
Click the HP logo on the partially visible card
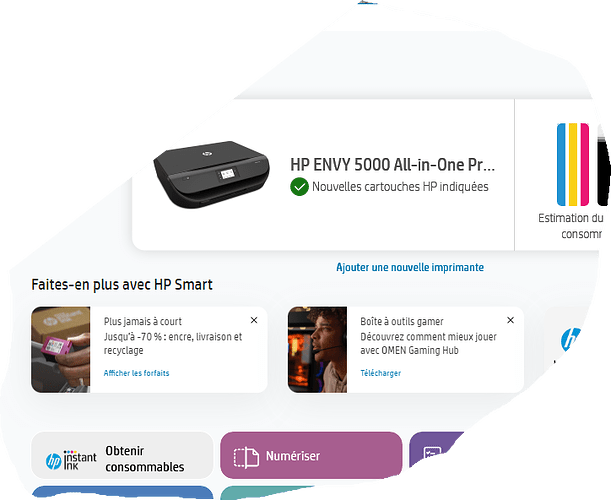[x=570, y=339]
